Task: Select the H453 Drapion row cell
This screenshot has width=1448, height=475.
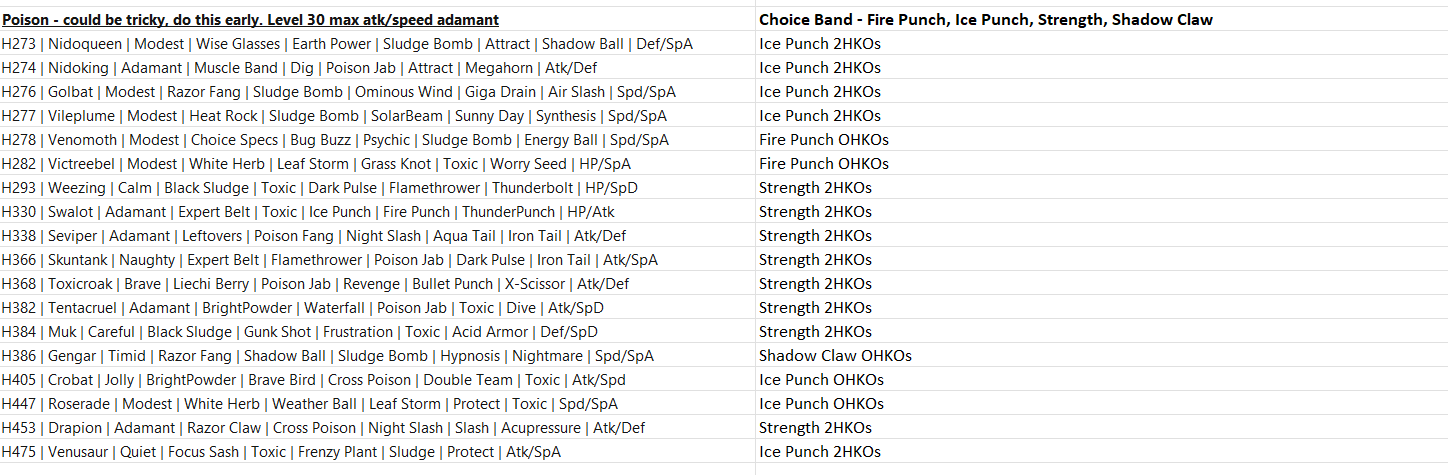Action: tap(323, 428)
